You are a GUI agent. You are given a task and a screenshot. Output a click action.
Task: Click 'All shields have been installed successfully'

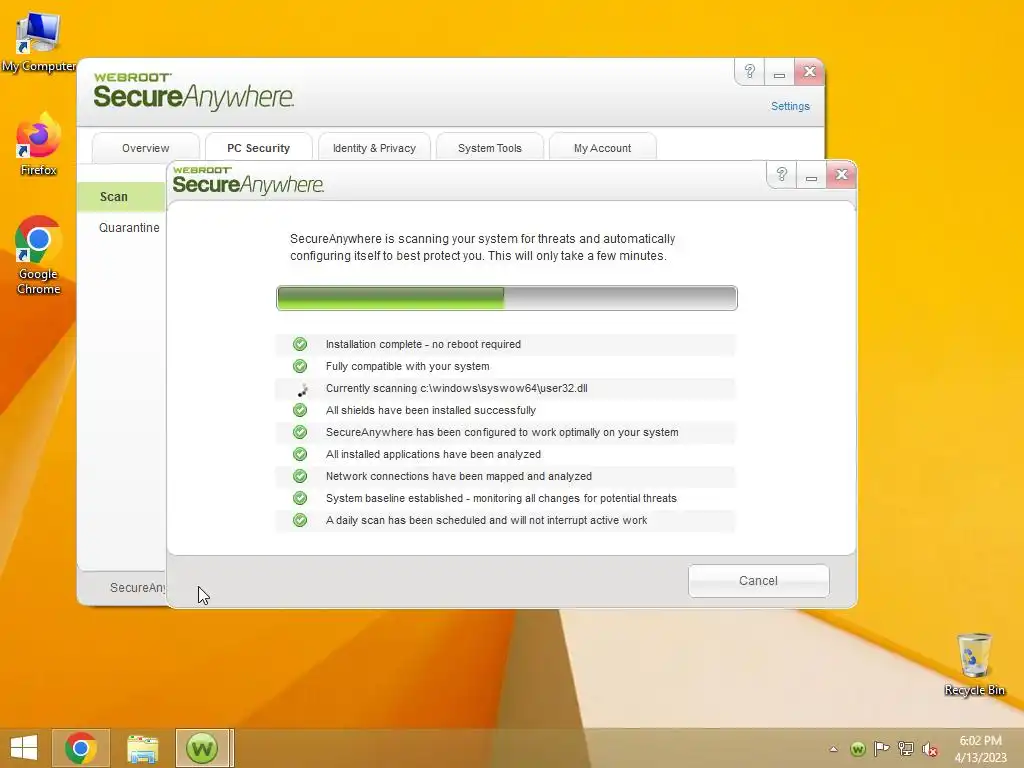(430, 410)
